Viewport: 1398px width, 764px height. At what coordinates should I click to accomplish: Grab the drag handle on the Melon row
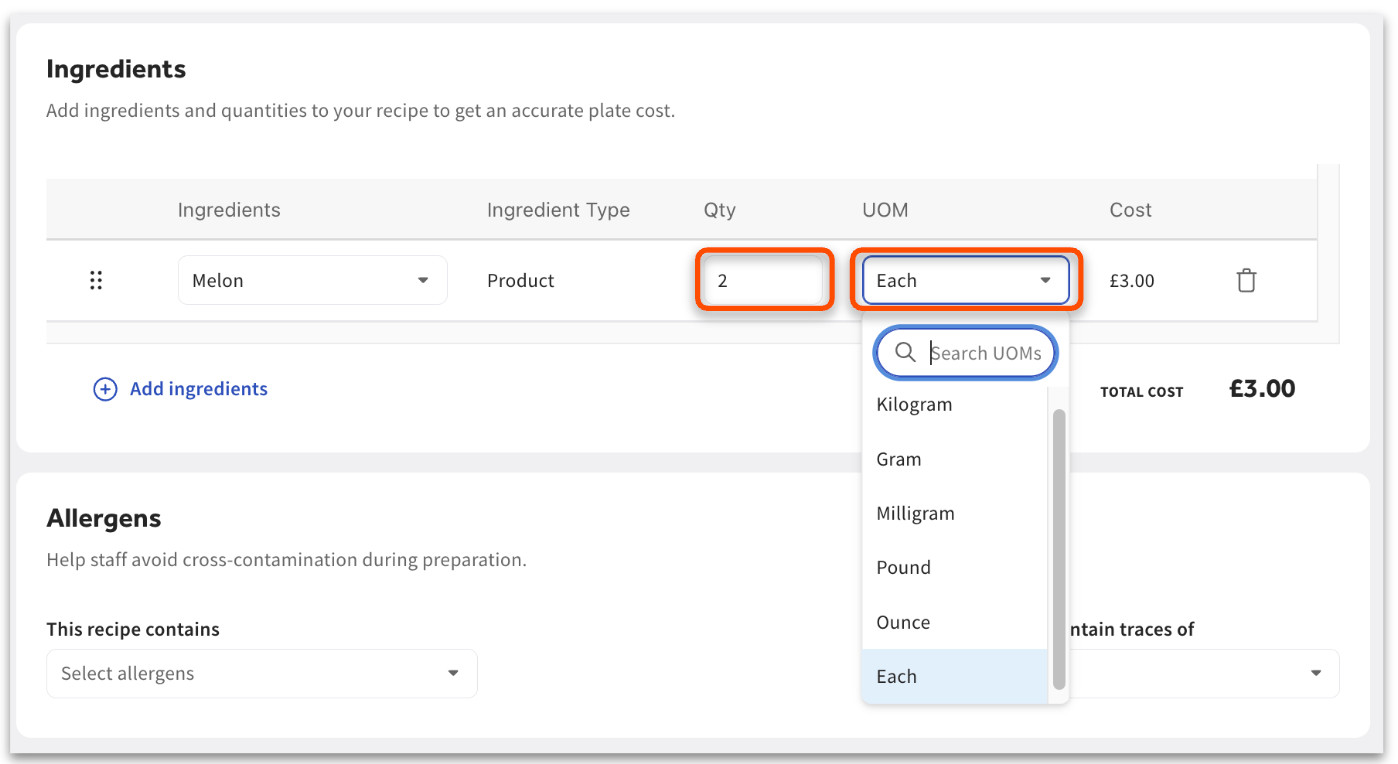click(96, 281)
